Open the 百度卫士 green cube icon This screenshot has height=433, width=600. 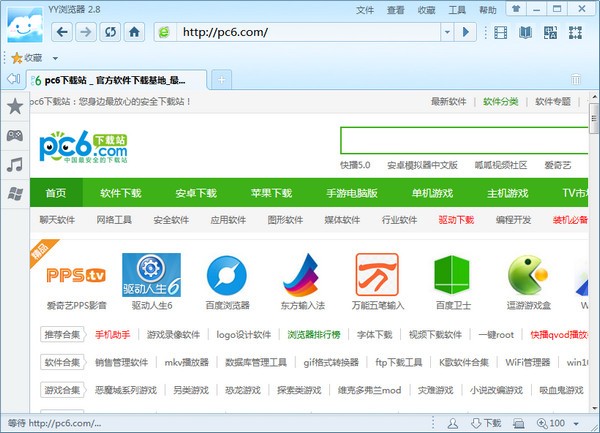[452, 275]
